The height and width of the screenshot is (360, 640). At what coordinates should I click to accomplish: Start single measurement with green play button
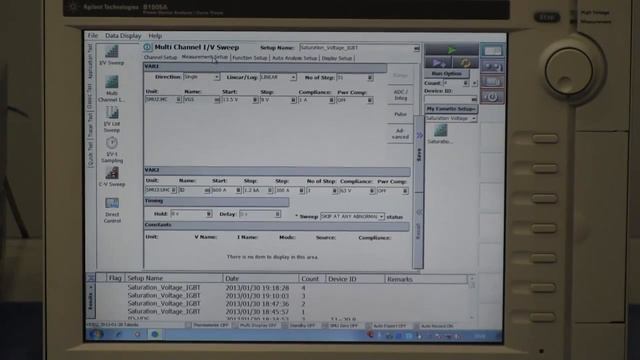coord(451,50)
